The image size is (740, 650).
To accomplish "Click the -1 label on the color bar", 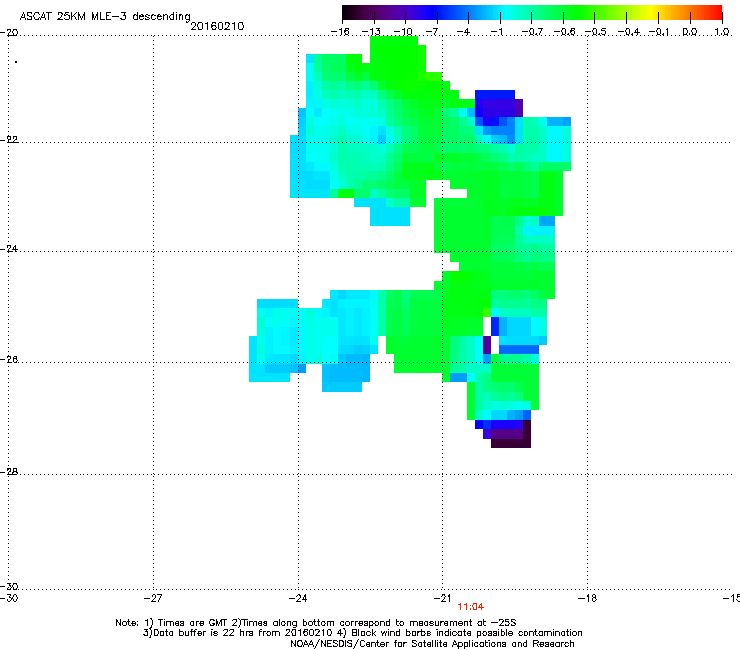I will pyautogui.click(x=496, y=32).
